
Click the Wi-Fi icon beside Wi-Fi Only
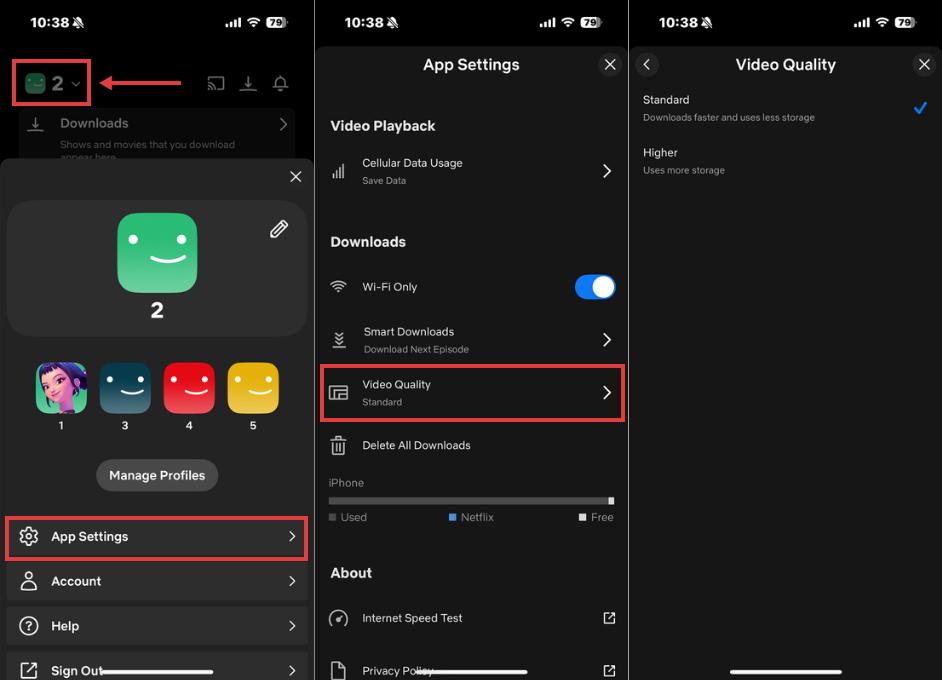click(338, 287)
